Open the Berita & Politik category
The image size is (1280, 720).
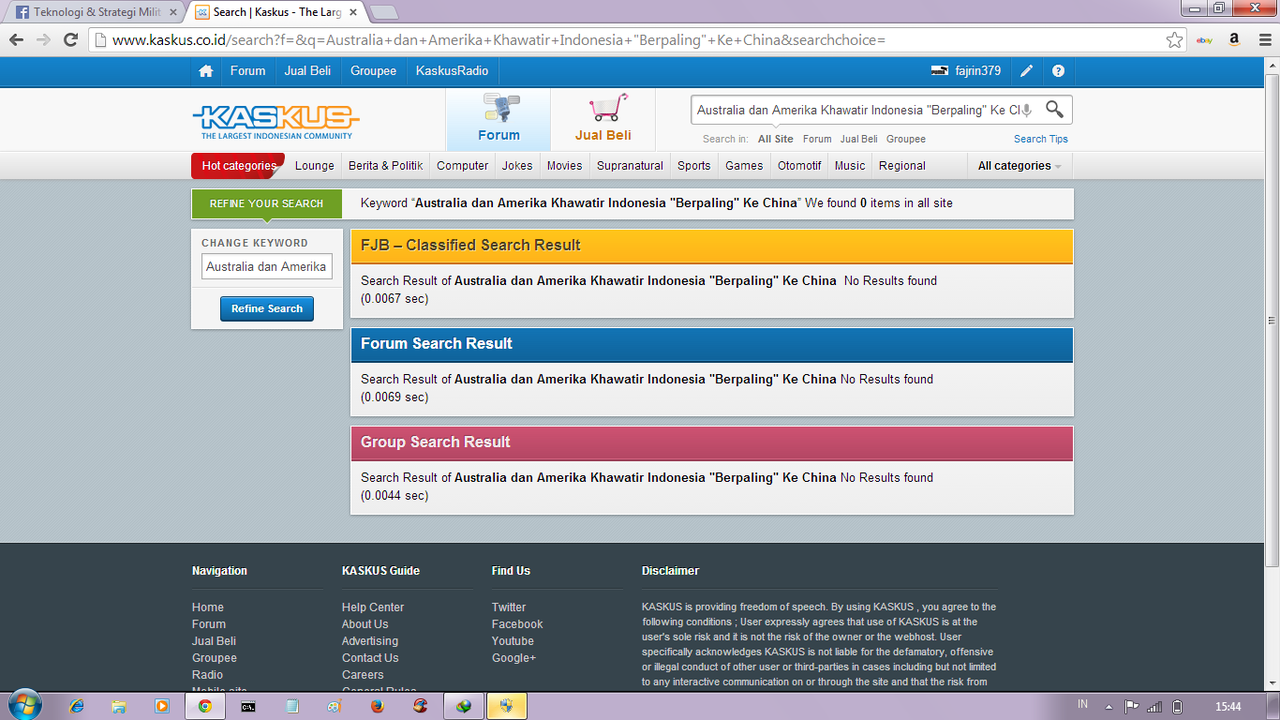[x=386, y=166]
